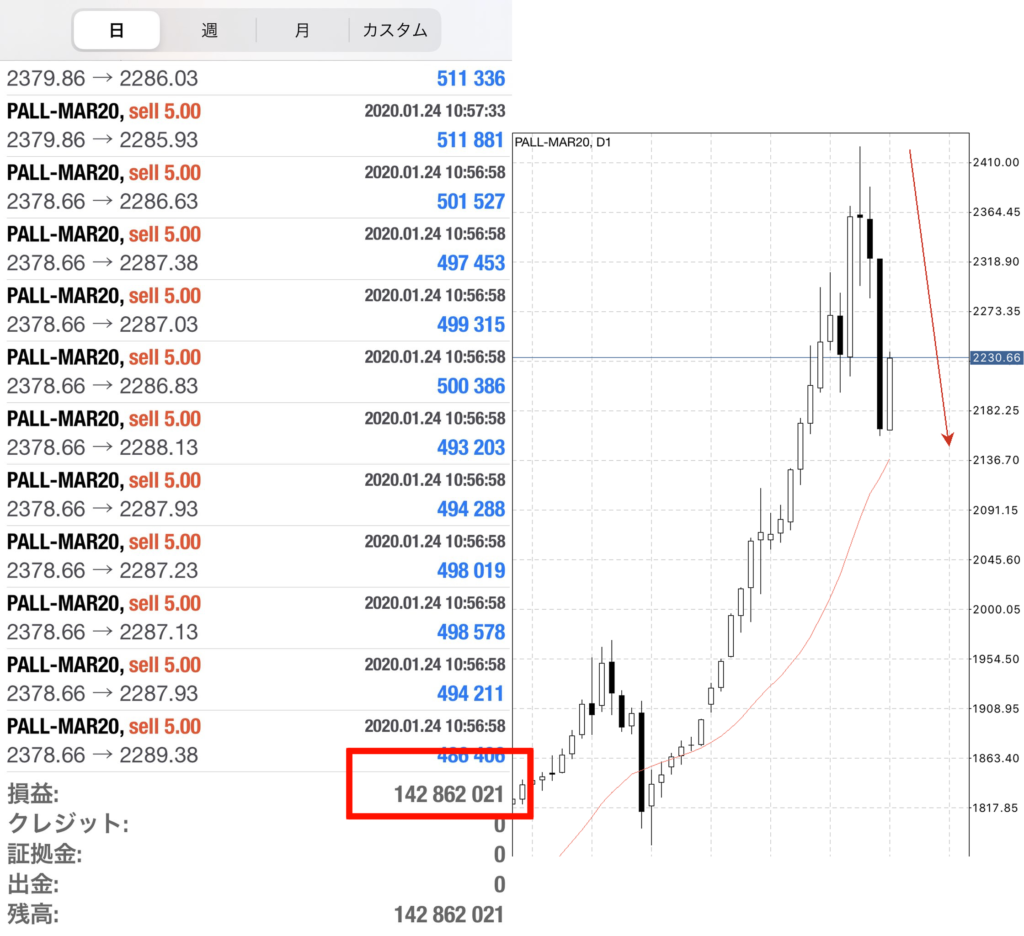Open the カスタム custom period tab
Viewport: 1024px width, 936px height.
[394, 30]
